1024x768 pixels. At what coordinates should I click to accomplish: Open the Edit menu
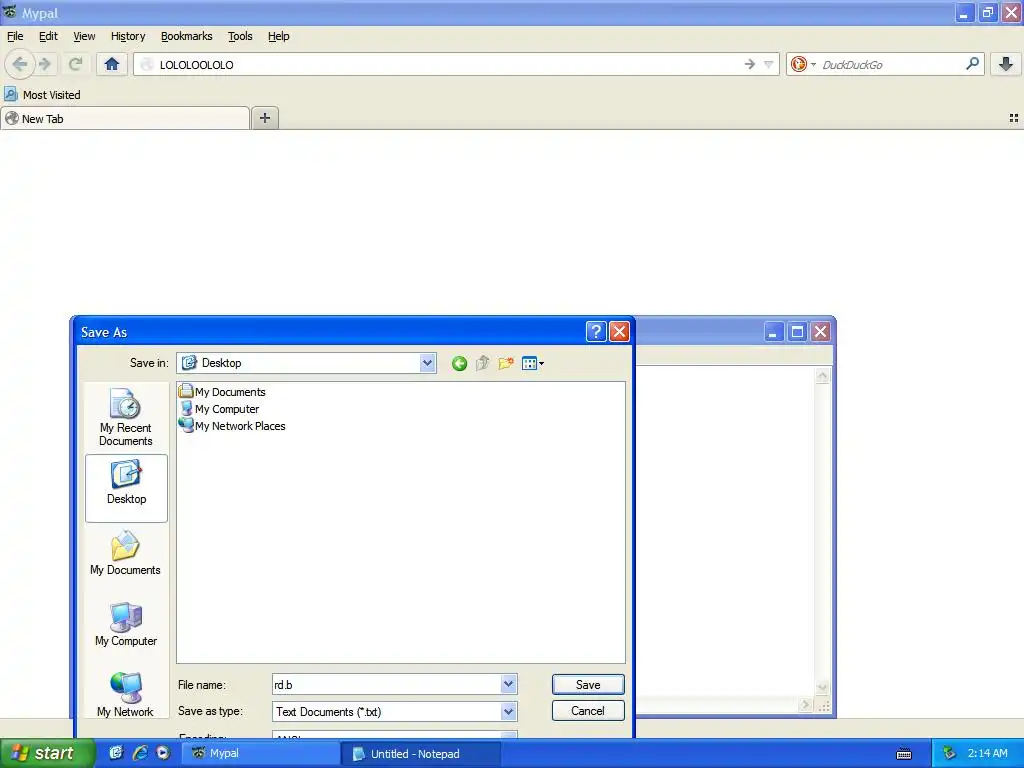[x=48, y=36]
